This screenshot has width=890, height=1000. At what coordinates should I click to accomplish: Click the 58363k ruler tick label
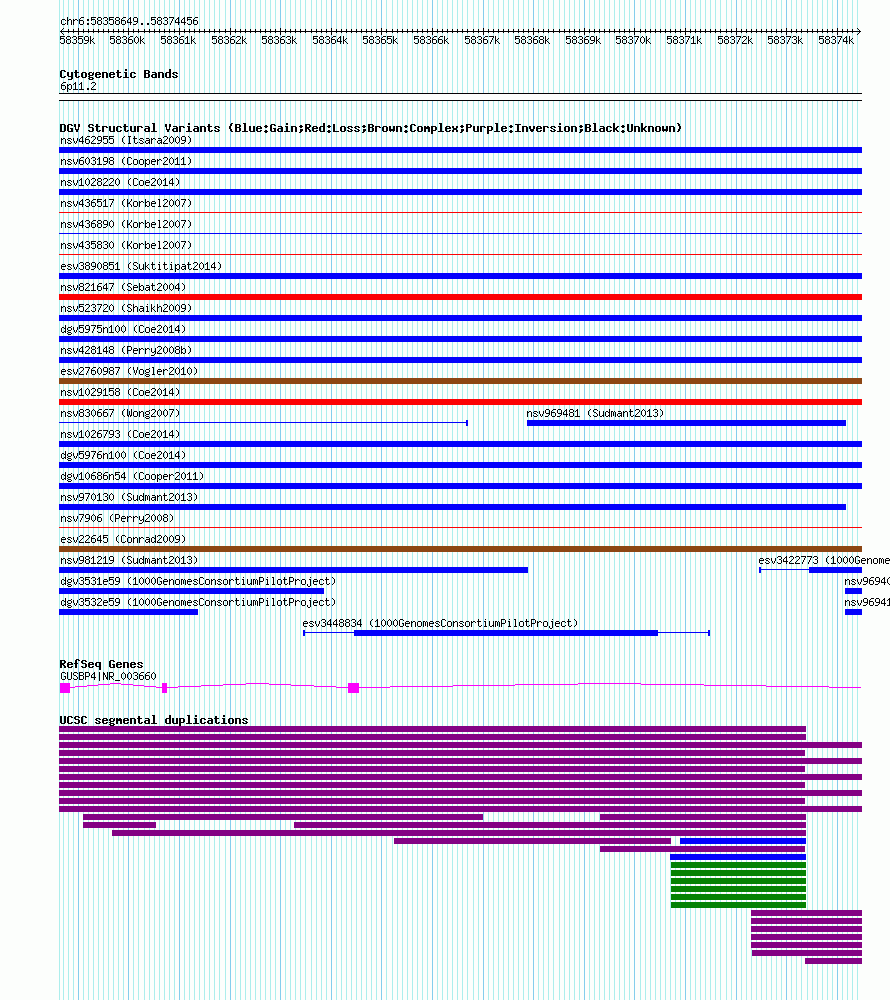[x=279, y=41]
